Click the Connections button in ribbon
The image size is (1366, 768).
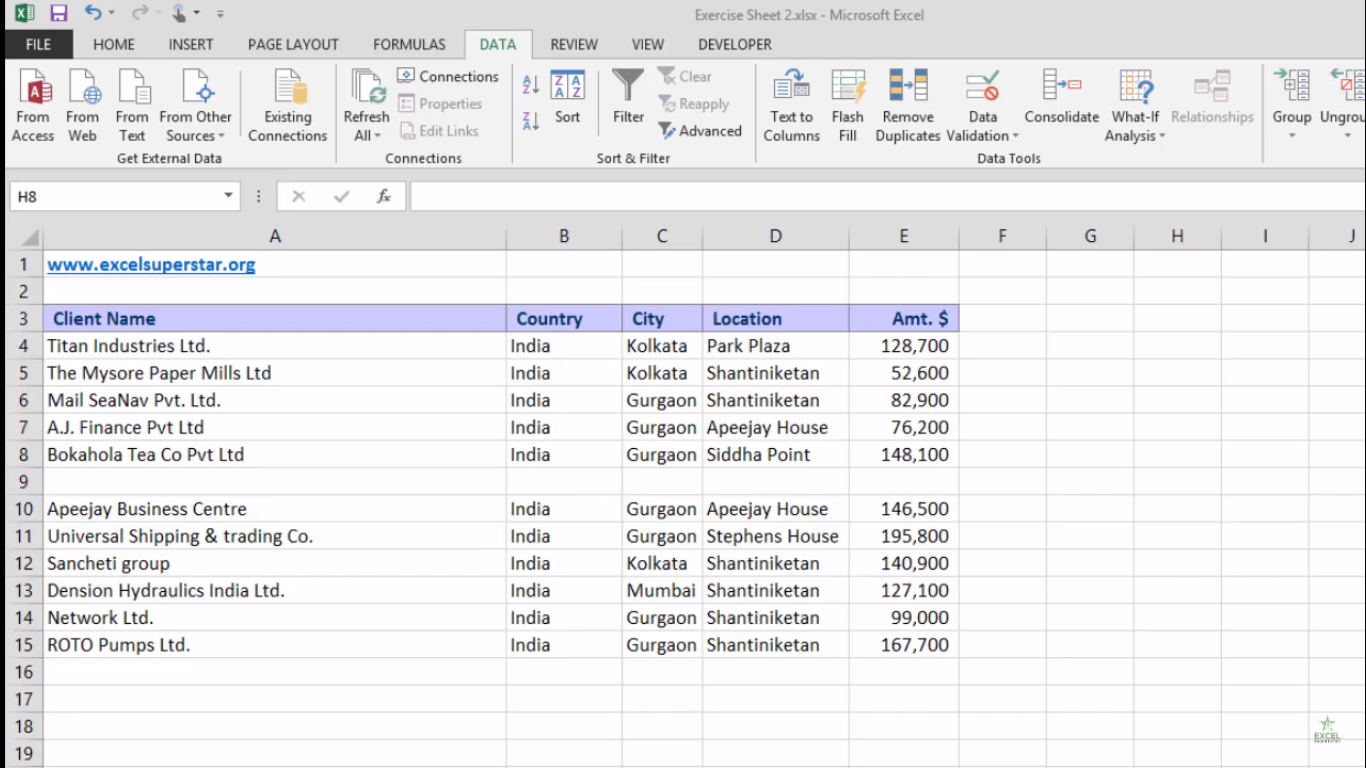pyautogui.click(x=448, y=76)
